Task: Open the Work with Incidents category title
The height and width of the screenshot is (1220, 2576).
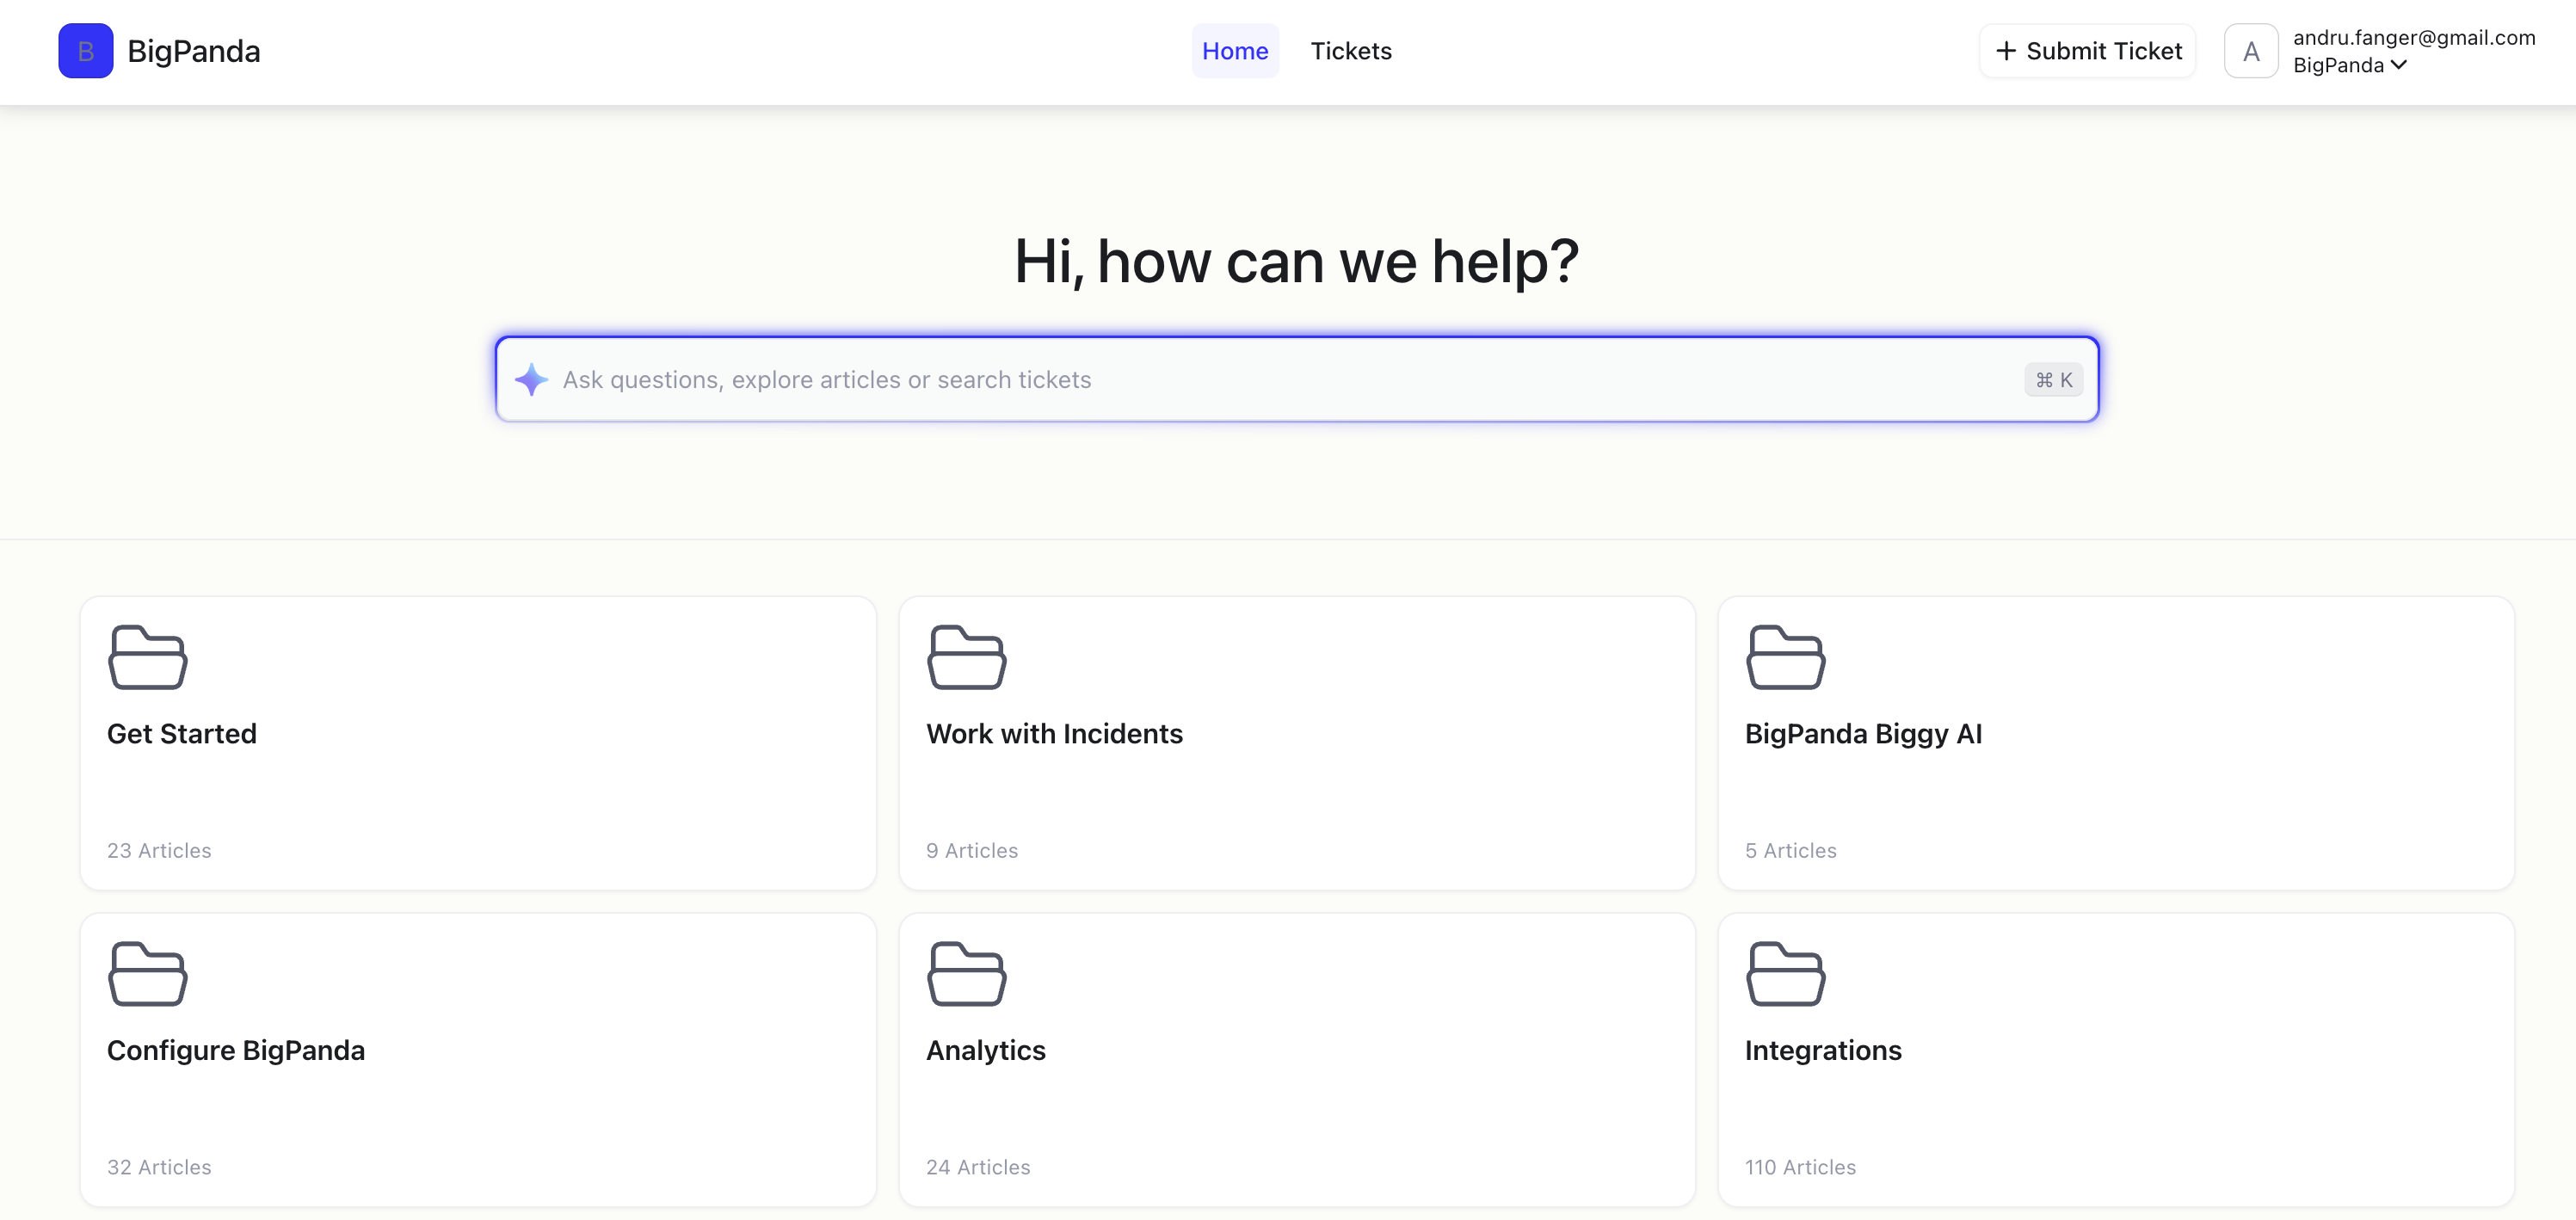Action: [1054, 734]
